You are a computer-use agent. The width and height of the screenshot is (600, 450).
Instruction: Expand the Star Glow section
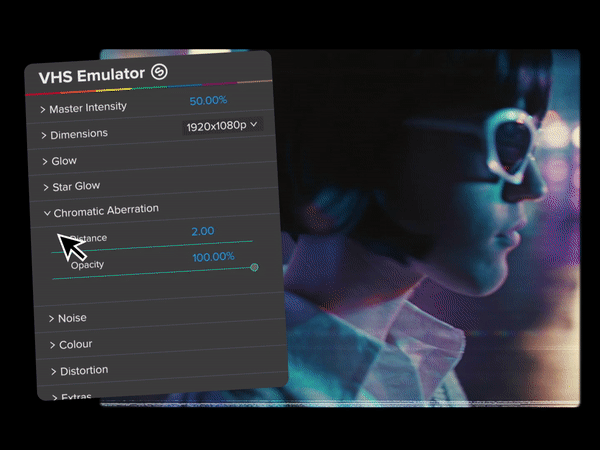click(x=46, y=187)
